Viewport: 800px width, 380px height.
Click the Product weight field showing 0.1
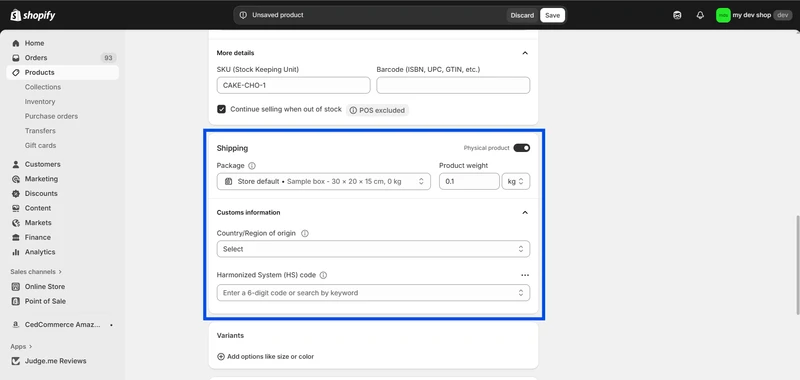click(469, 182)
